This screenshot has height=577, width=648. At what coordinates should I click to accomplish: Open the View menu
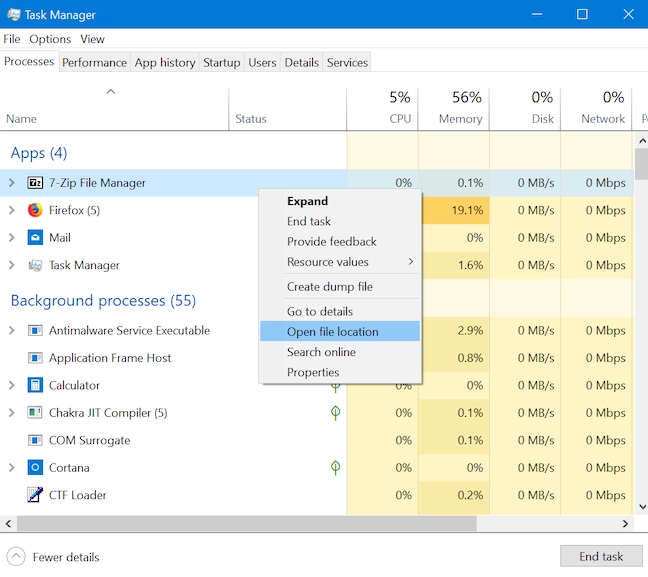(92, 39)
